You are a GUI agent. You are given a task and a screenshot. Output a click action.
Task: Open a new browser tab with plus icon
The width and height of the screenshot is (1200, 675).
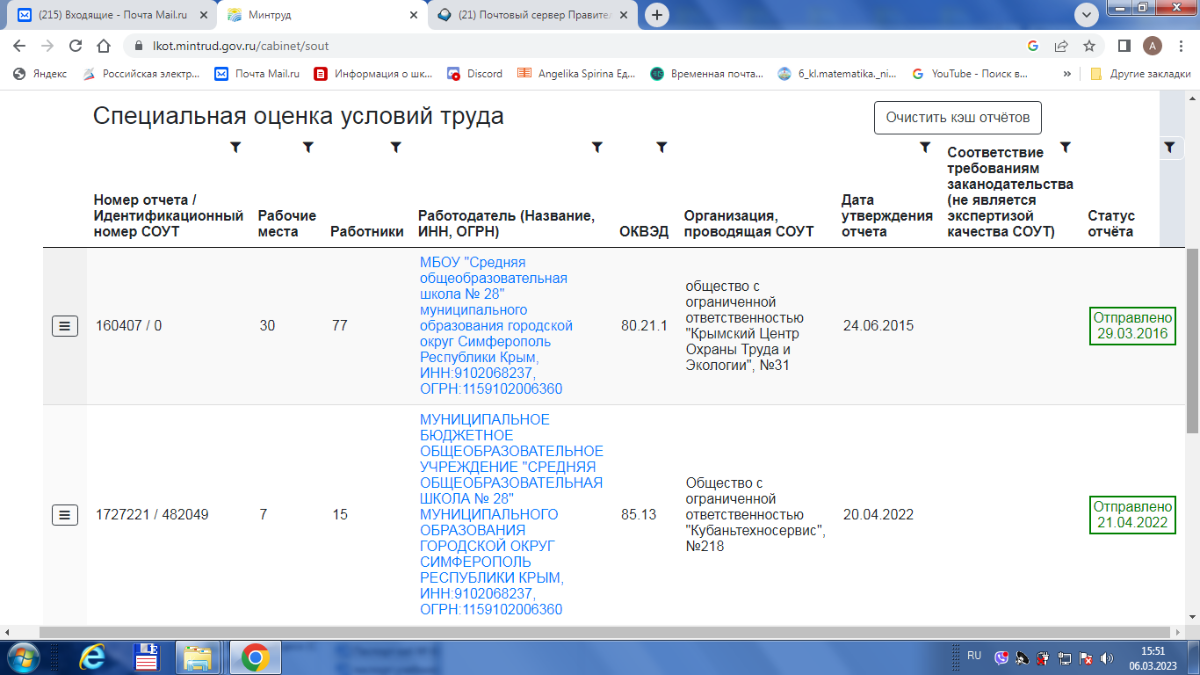pyautogui.click(x=657, y=15)
